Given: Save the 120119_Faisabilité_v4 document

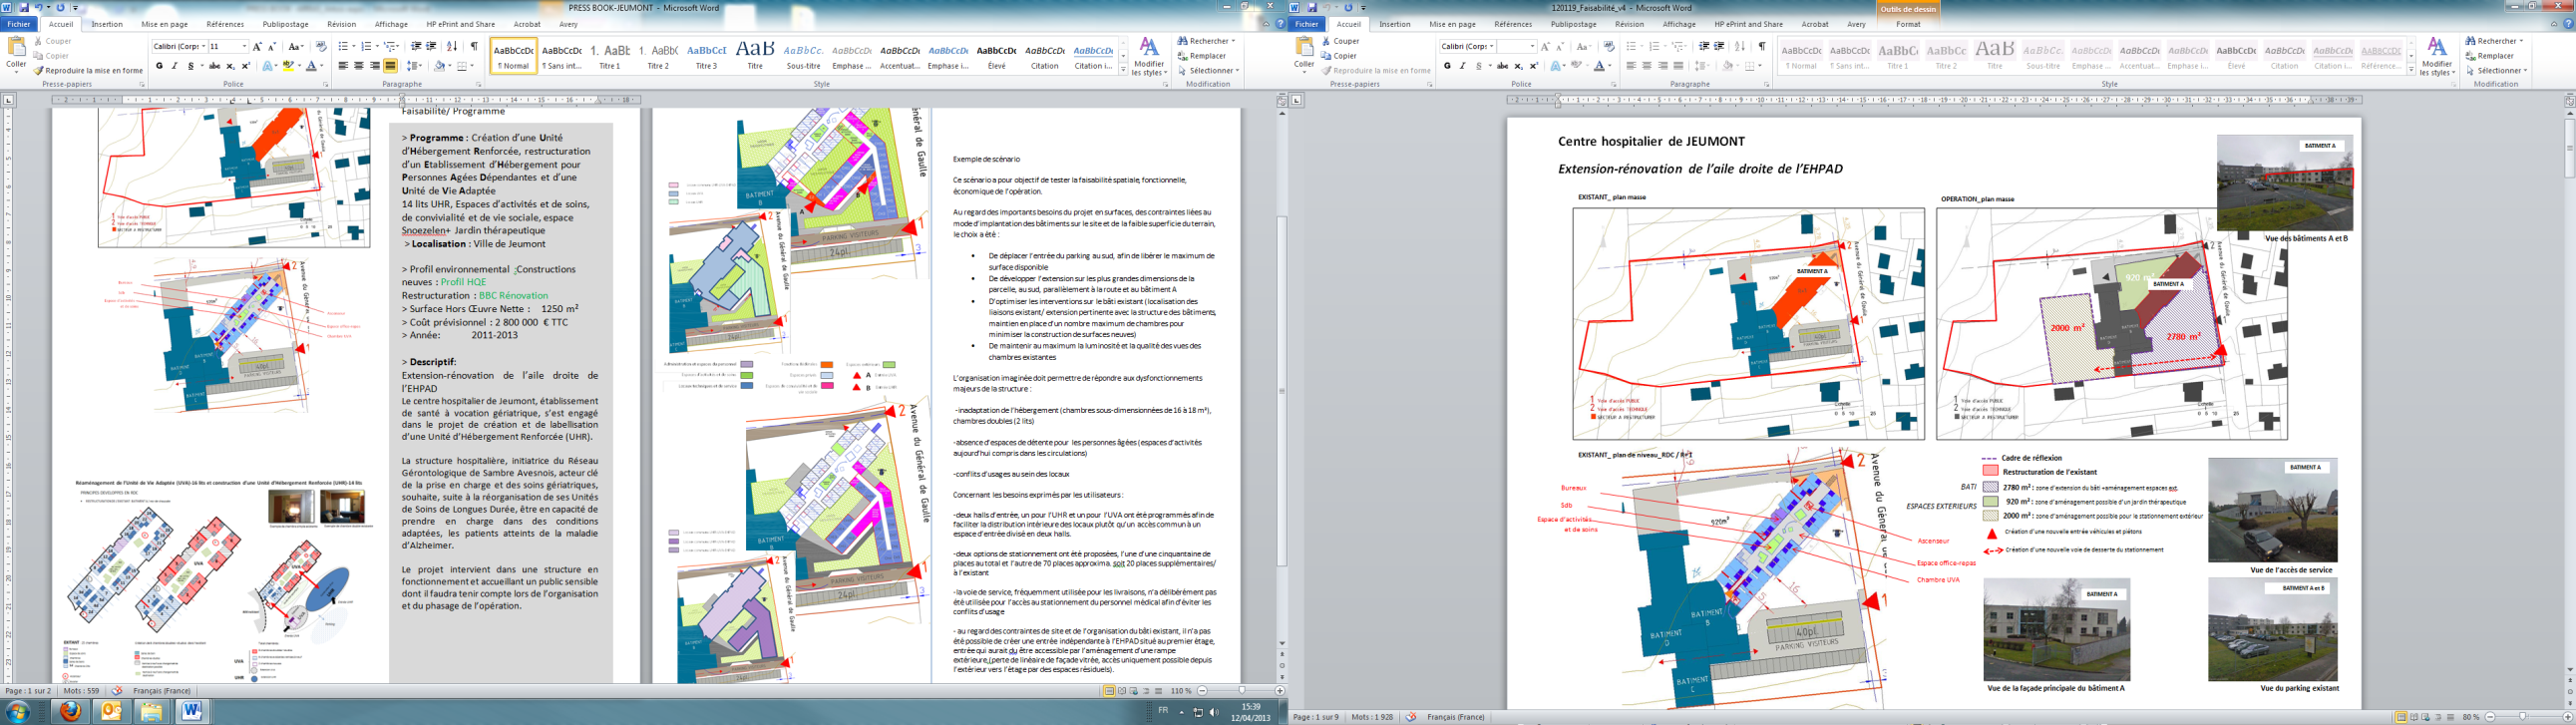Looking at the screenshot, I should point(1312,7).
